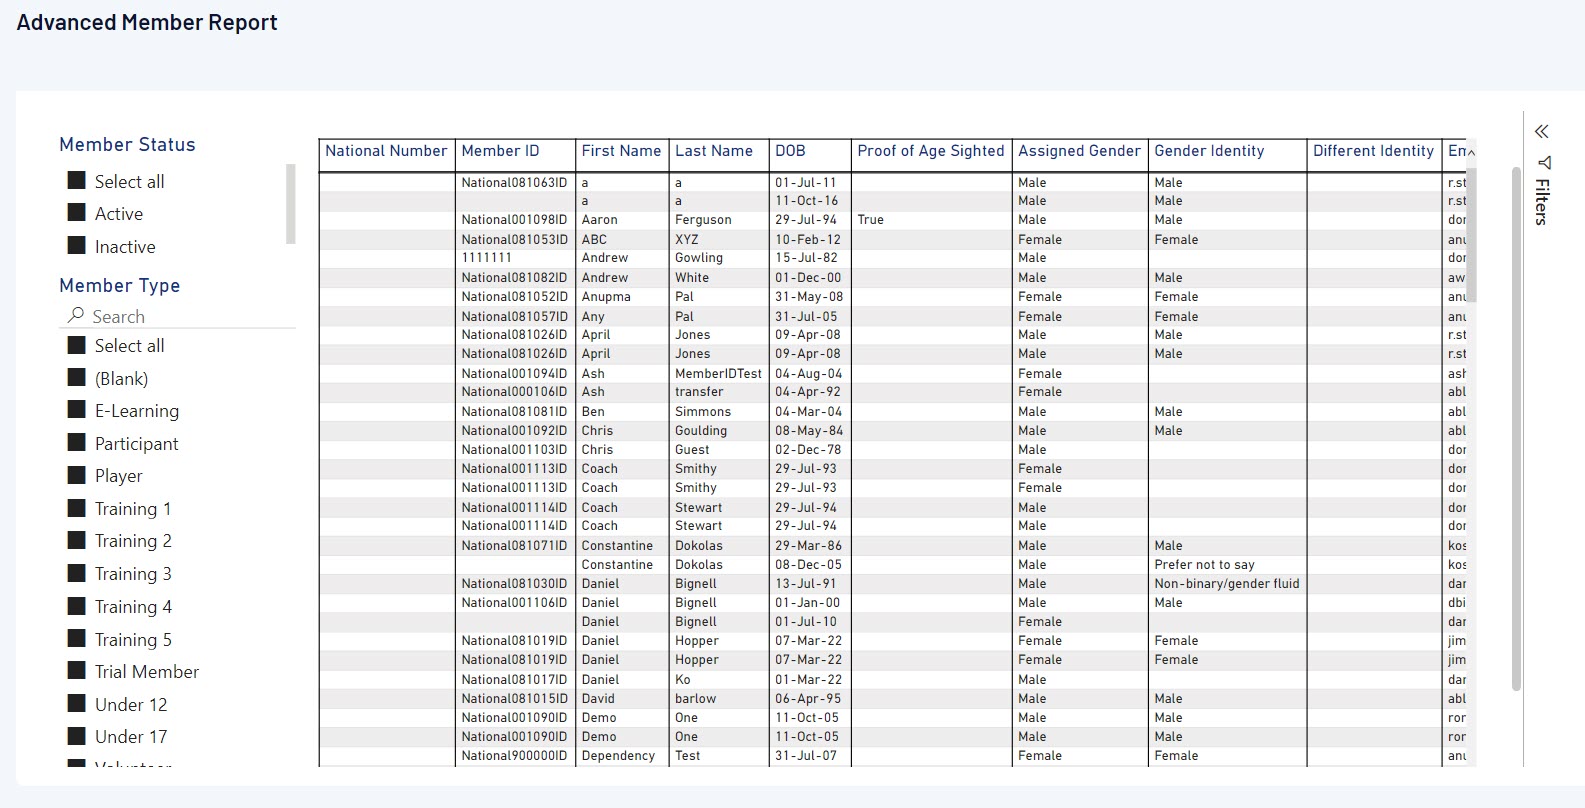Click the table's vertical scrollbar thumb

1471,235
